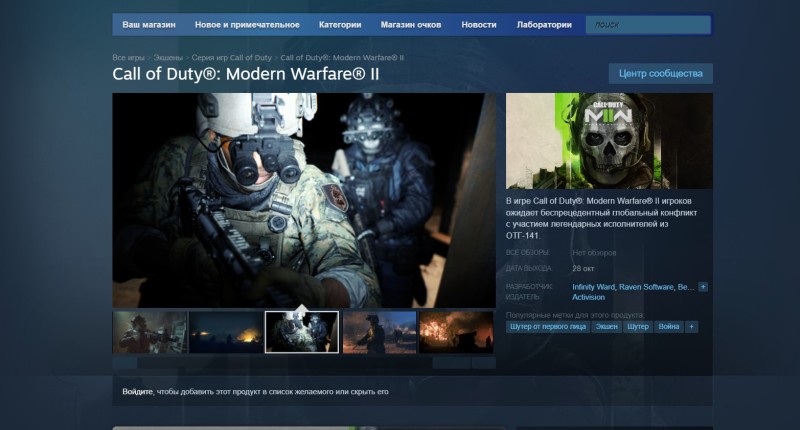Open main night-vision soldiers screenshot
This screenshot has width=800, height=430.
point(304,200)
